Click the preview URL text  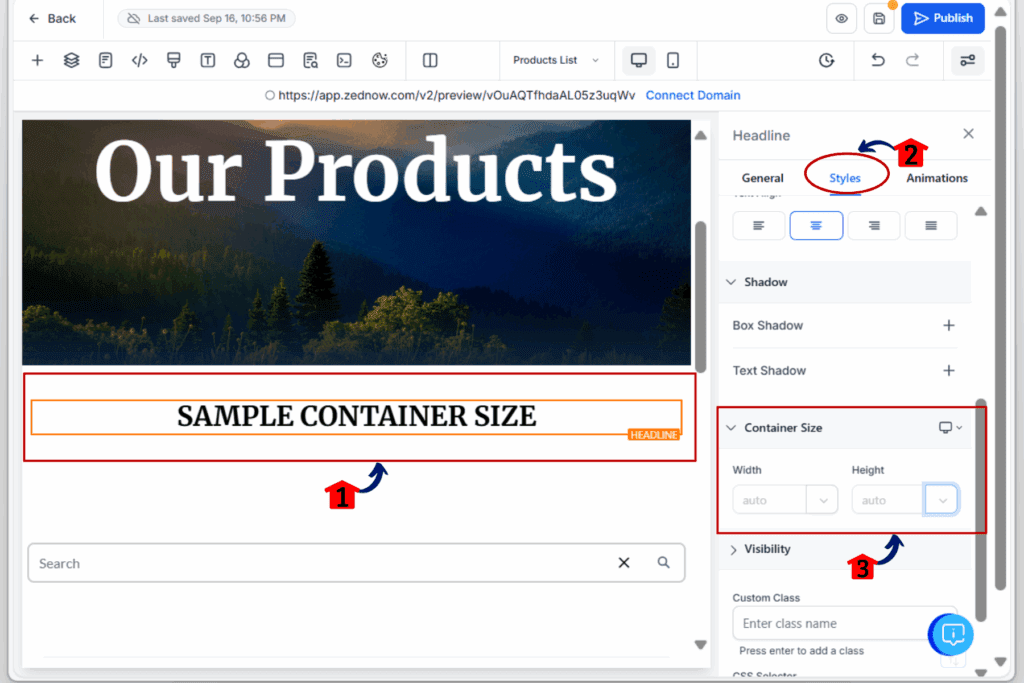[x=456, y=95]
